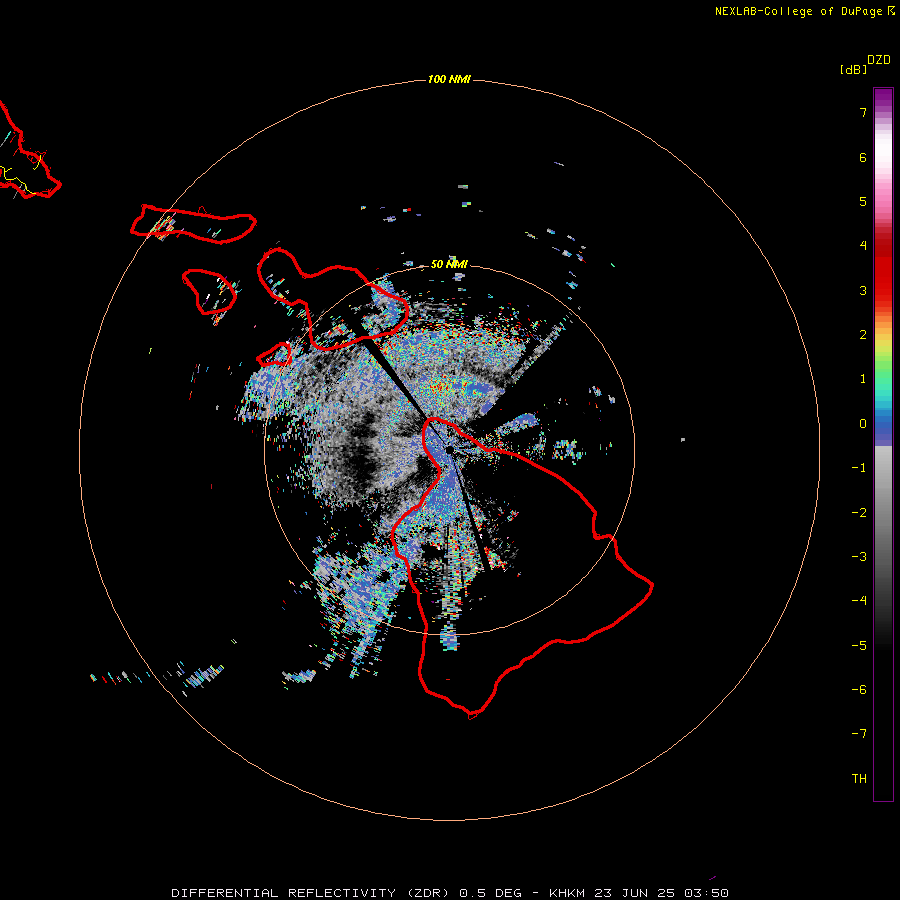Viewport: 900px width, 900px height.
Task: Click the 3 dB scale label
Action: pos(863,290)
